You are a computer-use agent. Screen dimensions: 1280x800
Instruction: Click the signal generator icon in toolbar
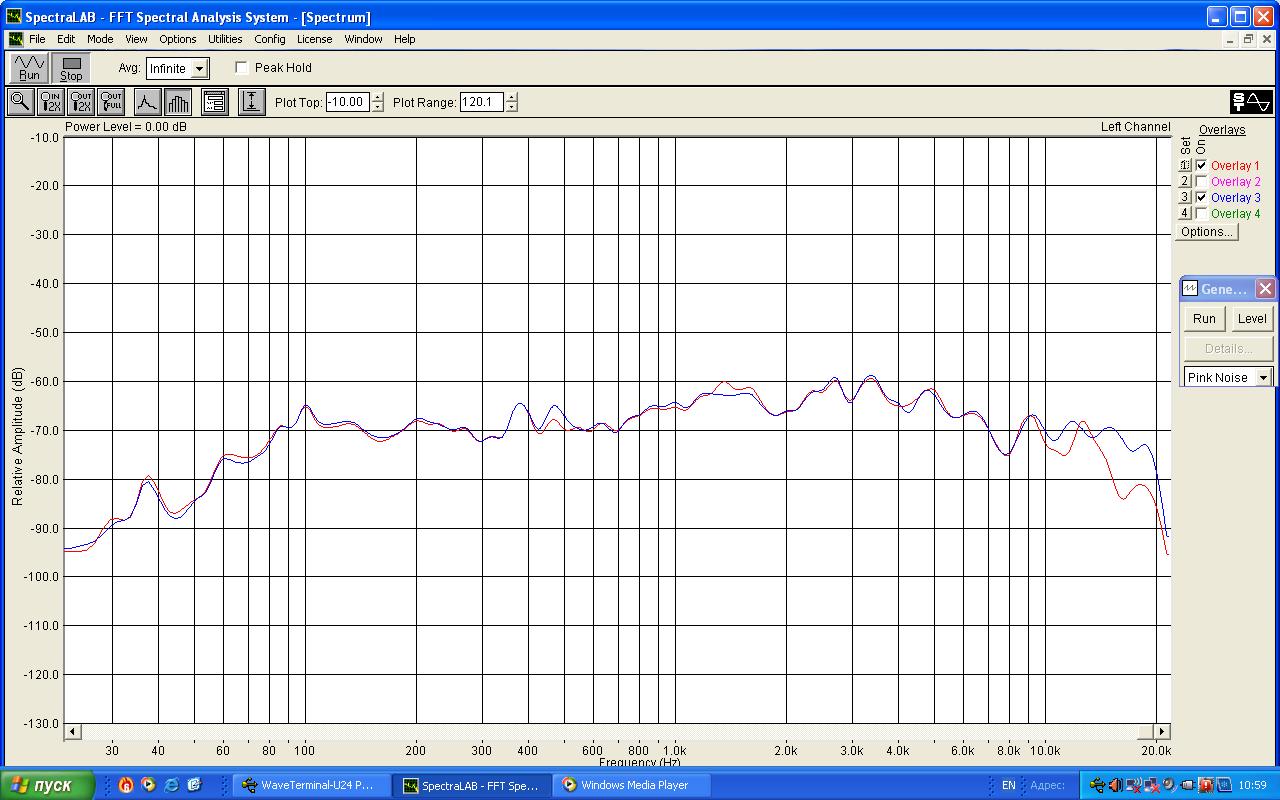coord(1251,101)
